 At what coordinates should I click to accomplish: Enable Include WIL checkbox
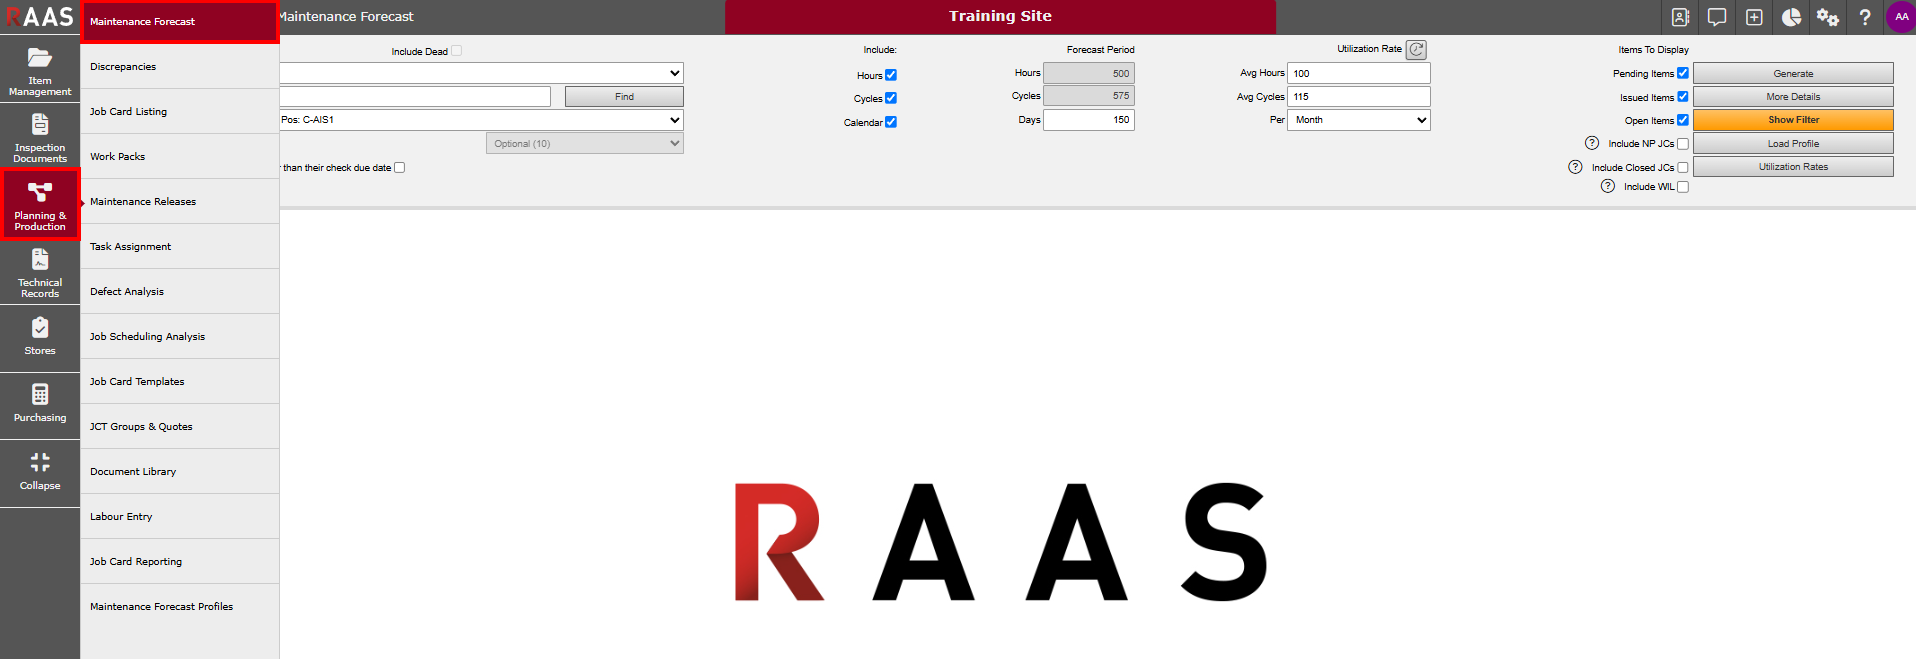[x=1683, y=187]
